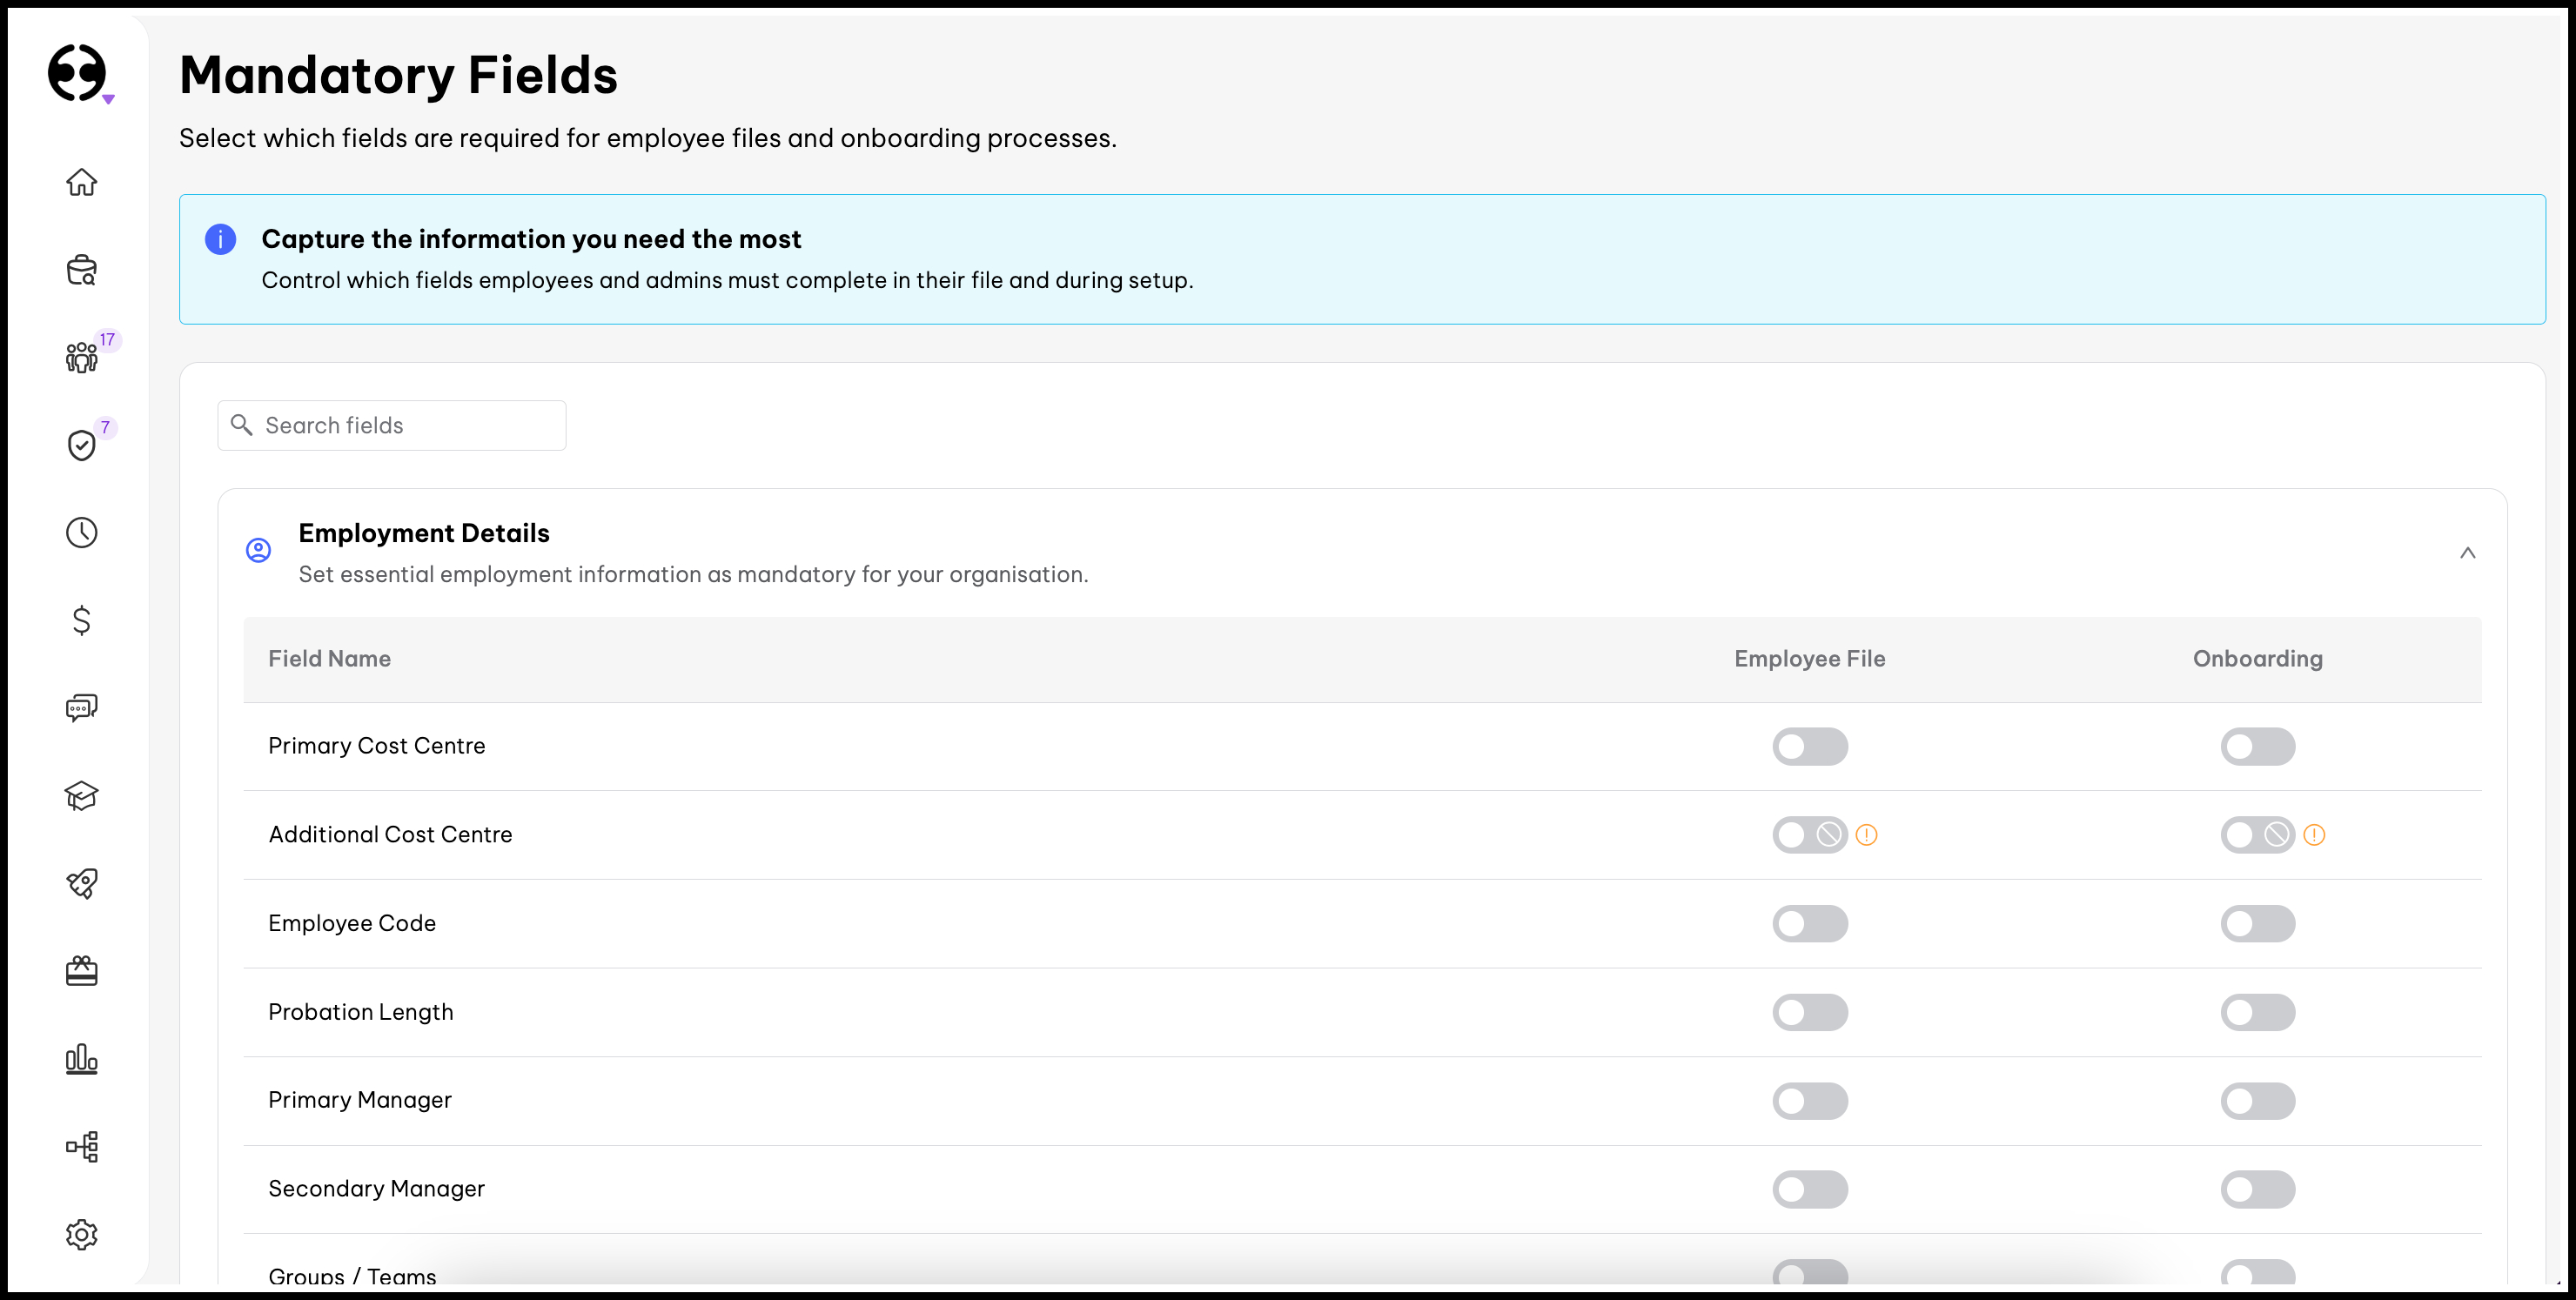The height and width of the screenshot is (1300, 2576).
Task: Open the graduation cap learning icon
Action: 81,796
